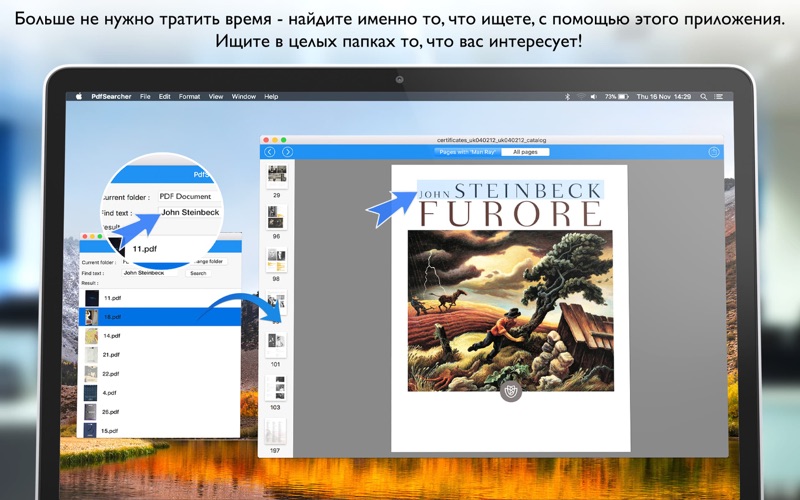Open the File menu
800x500 pixels.
(x=145, y=96)
